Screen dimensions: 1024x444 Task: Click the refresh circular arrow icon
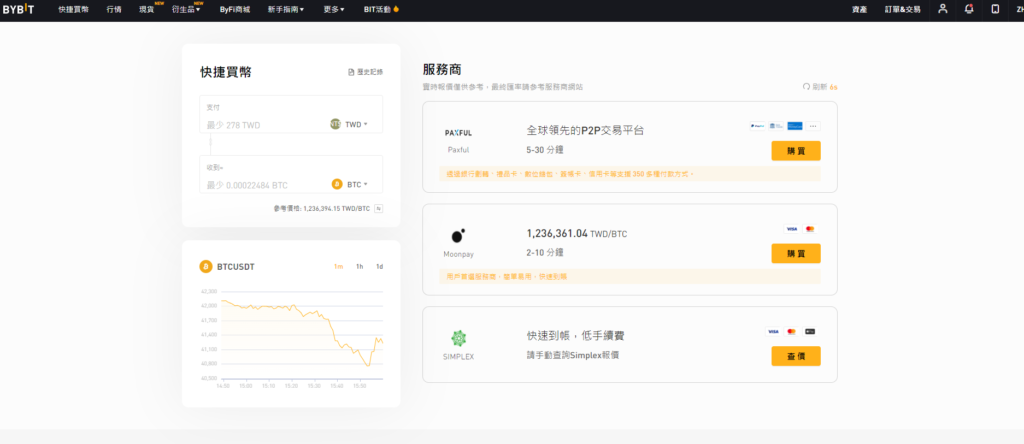click(807, 86)
